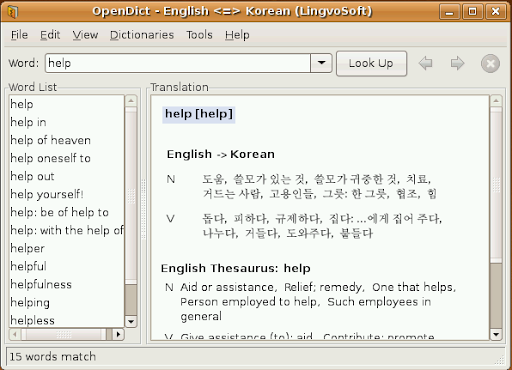Select 'helpless' in word list
This screenshot has width=512, height=370.
67,319
